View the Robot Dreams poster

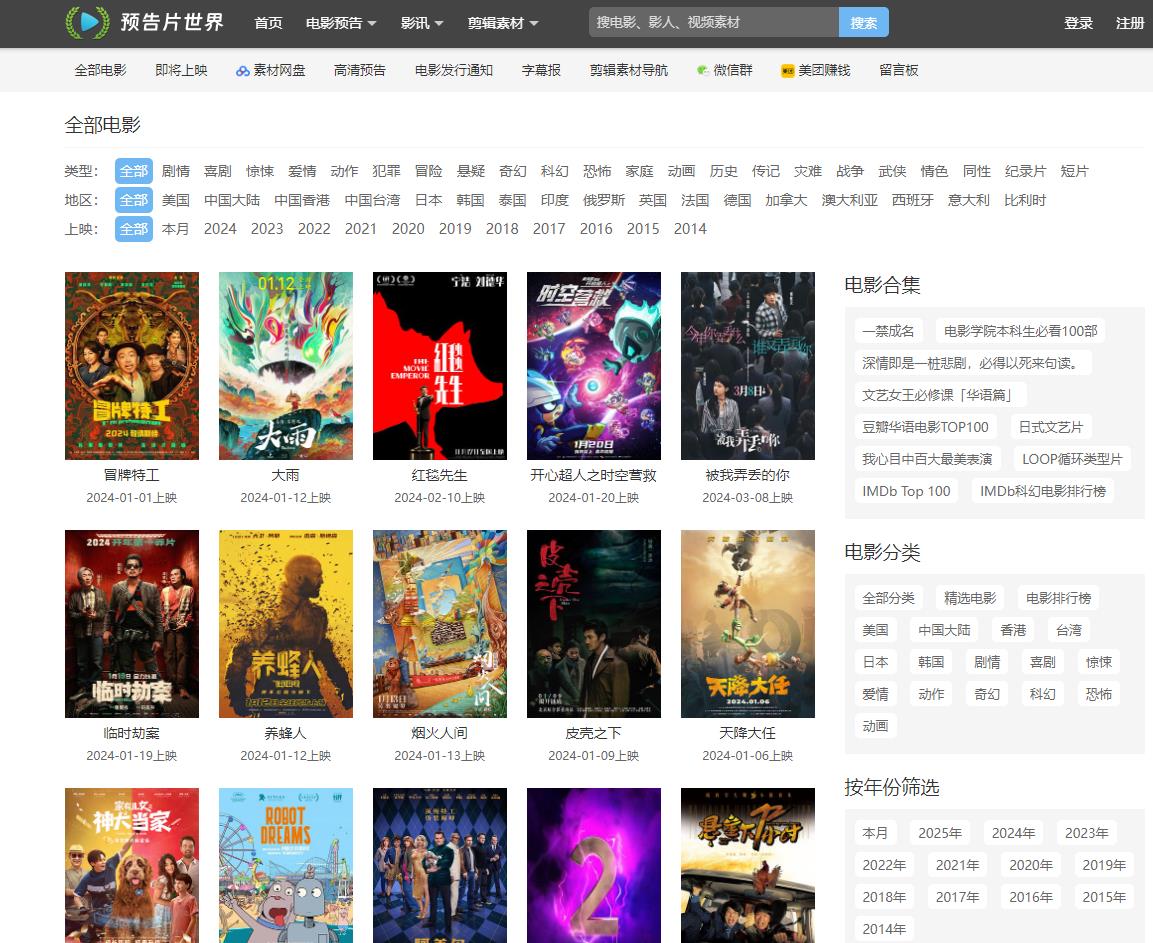tap(286, 865)
